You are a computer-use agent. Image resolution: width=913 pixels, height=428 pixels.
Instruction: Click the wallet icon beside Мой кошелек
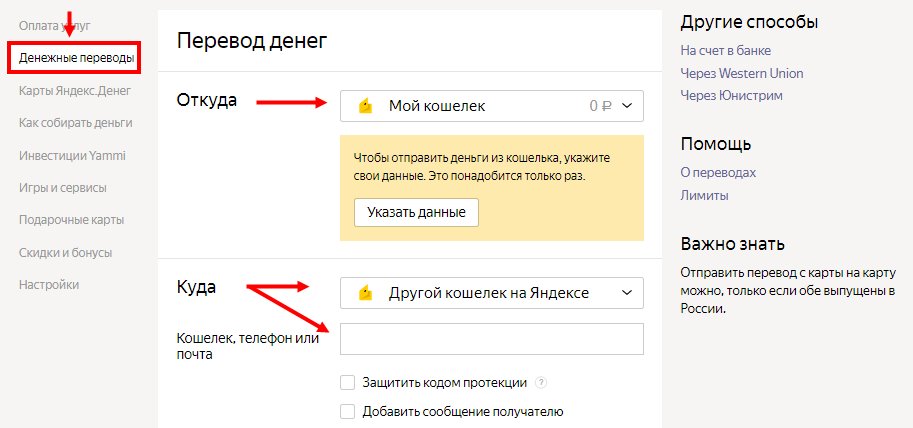pyautogui.click(x=365, y=106)
